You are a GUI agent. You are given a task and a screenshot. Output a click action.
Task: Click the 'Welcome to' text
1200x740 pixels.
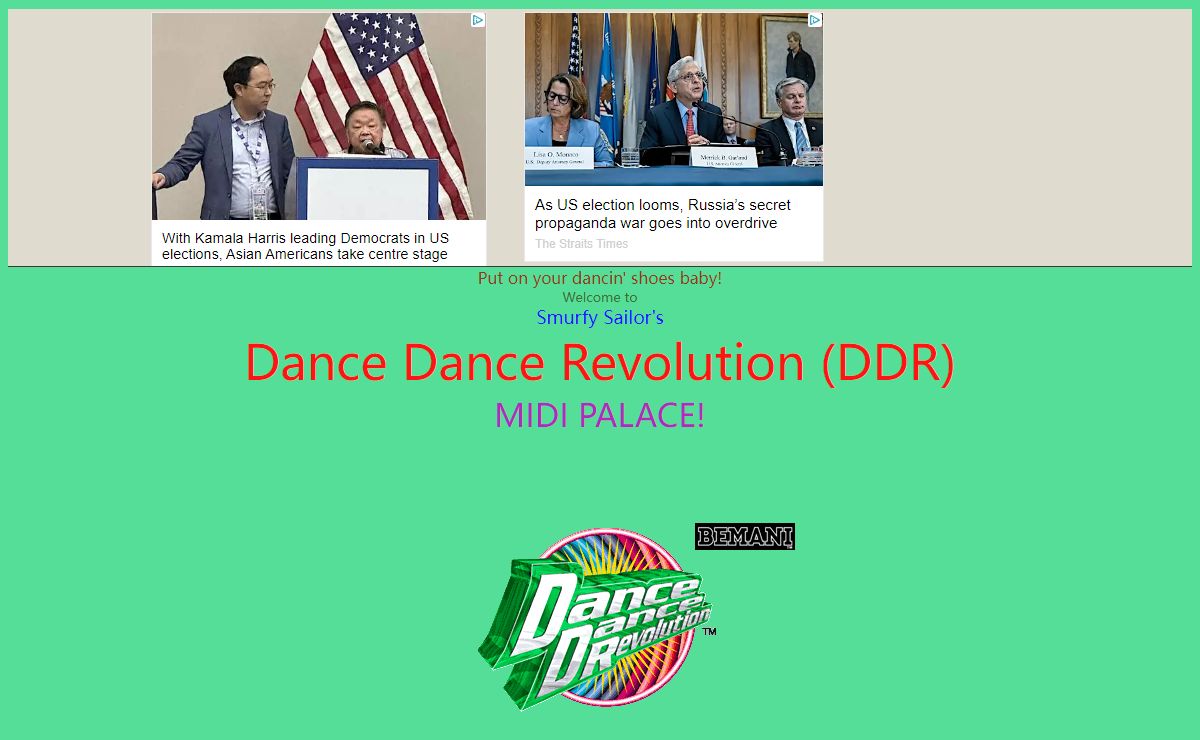[600, 297]
